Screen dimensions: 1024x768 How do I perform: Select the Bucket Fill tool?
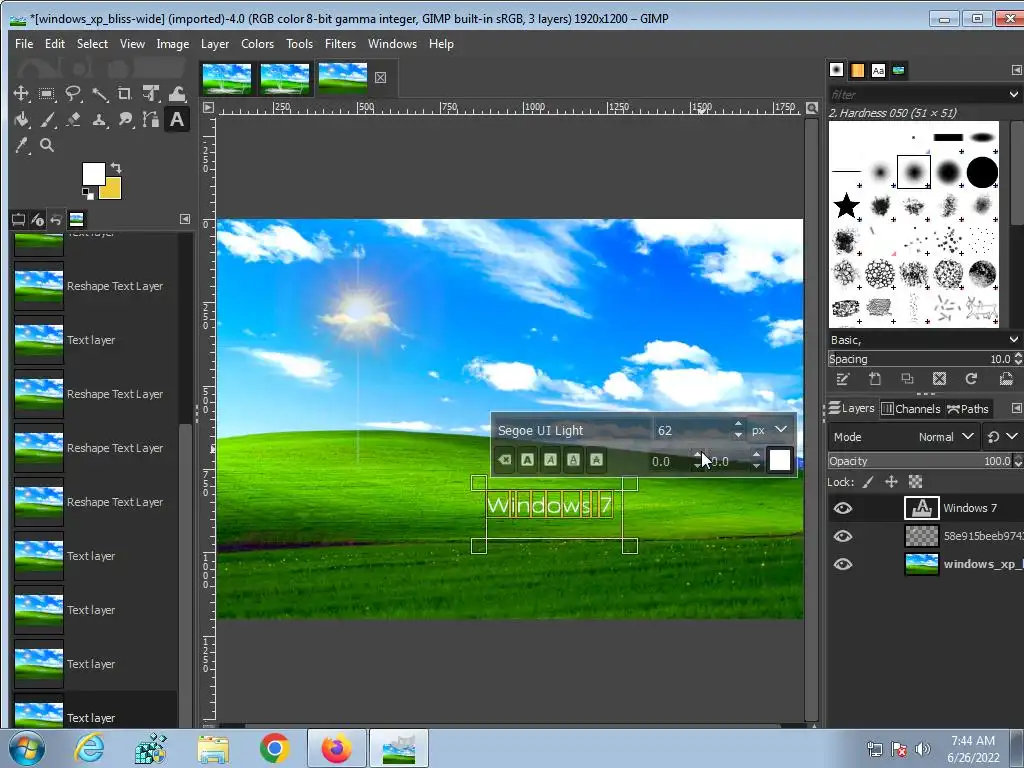coord(21,120)
